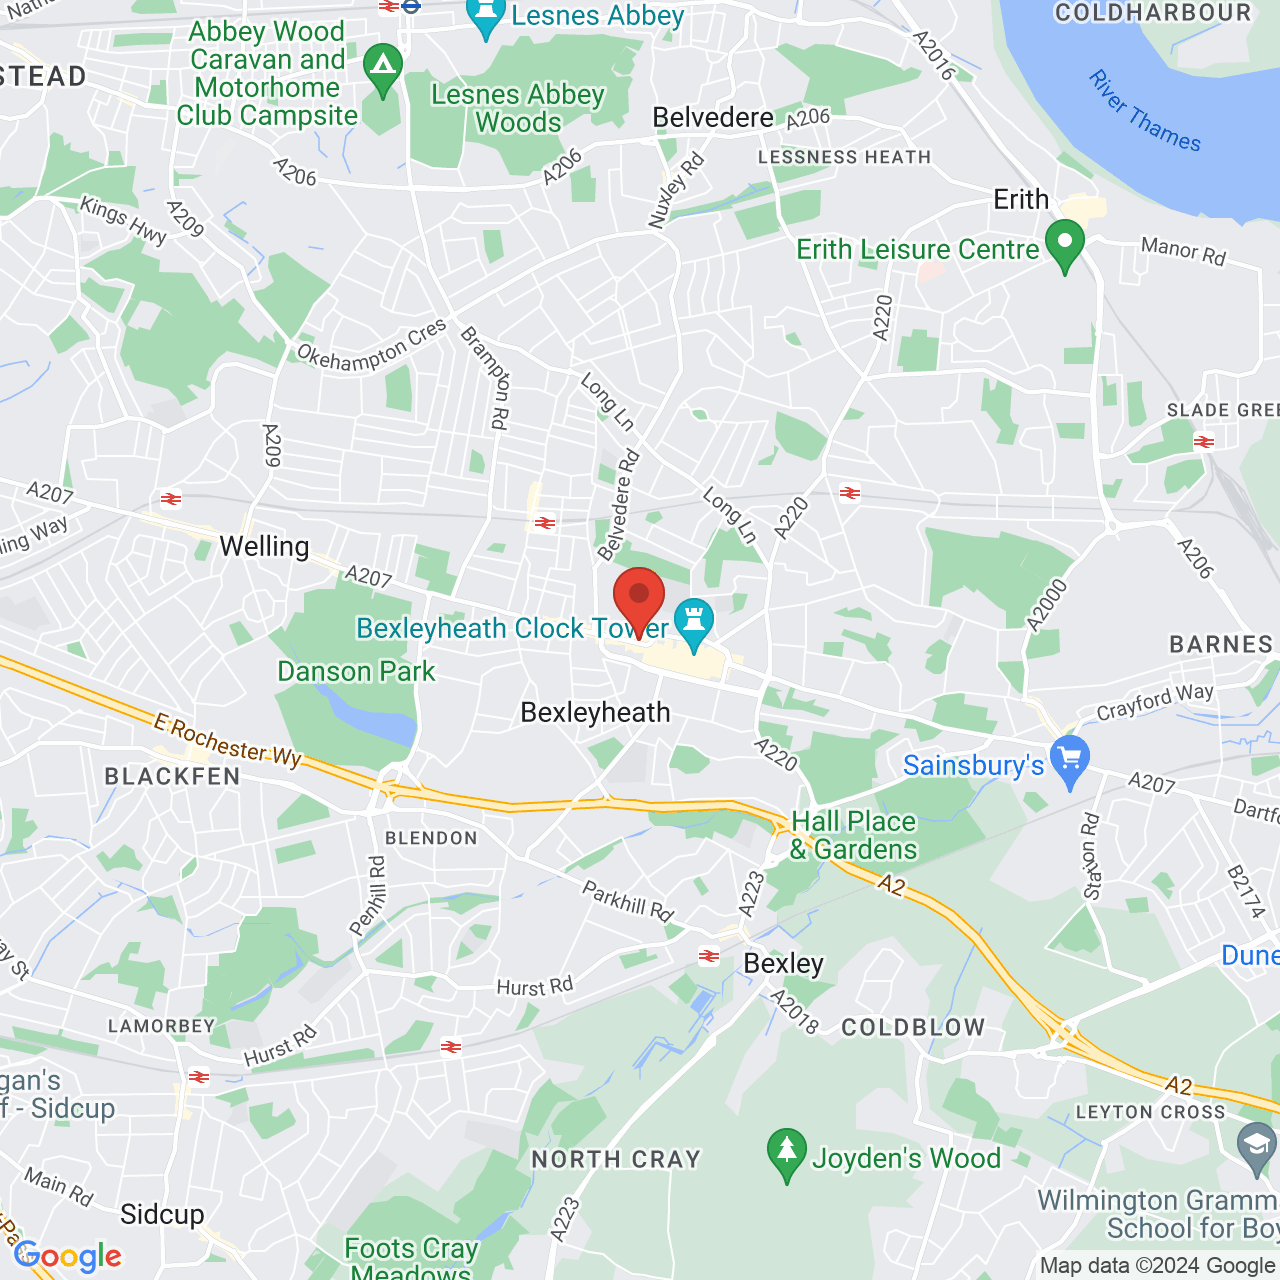1280x1280 pixels.
Task: Click the Welling railway station icon
Action: [172, 498]
